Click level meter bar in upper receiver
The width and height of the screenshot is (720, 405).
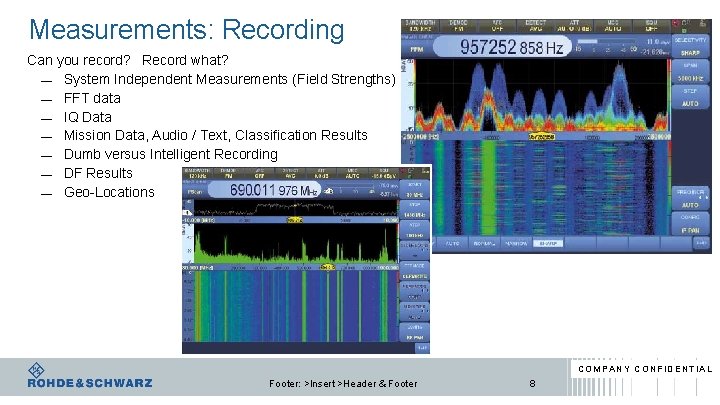606,41
